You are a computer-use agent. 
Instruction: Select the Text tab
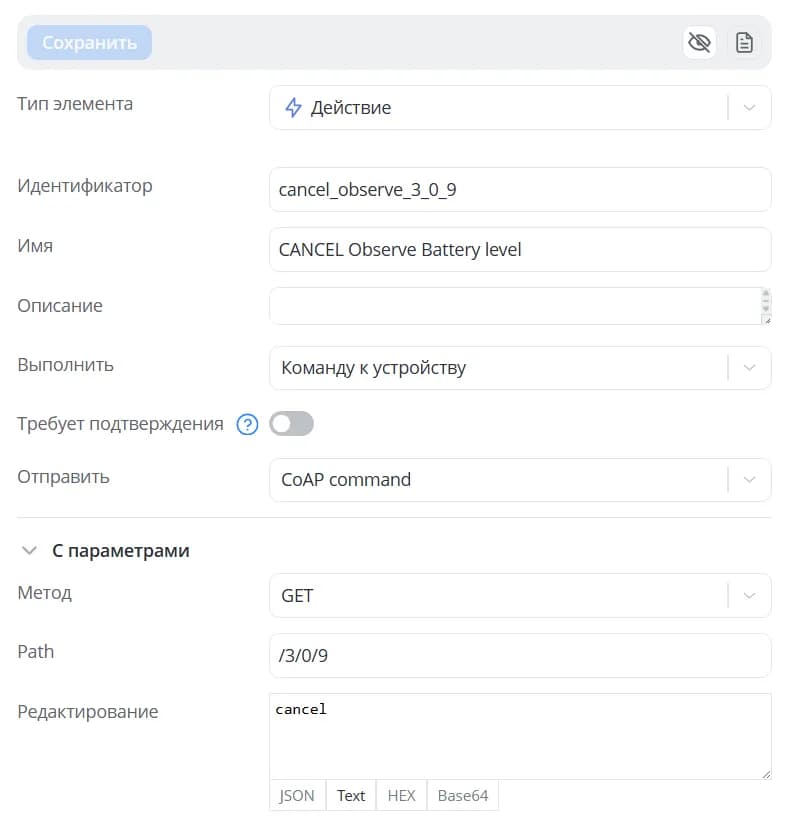point(351,795)
